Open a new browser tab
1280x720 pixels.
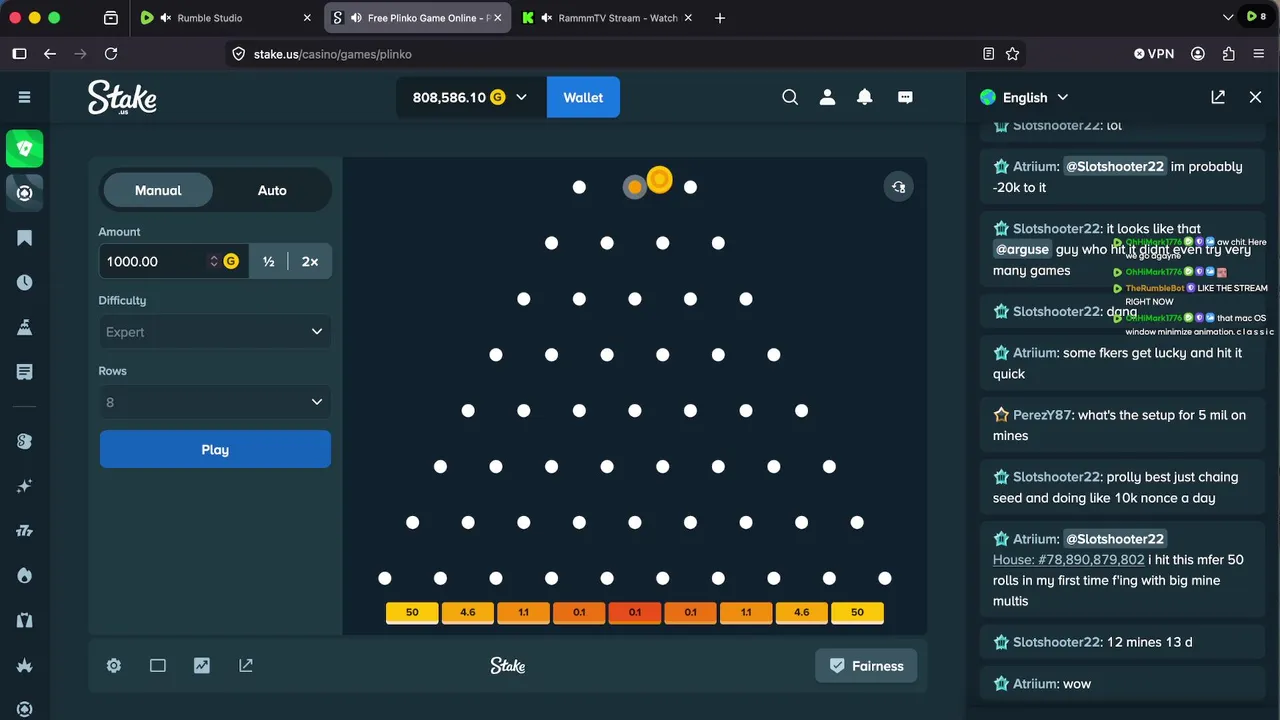pos(720,18)
